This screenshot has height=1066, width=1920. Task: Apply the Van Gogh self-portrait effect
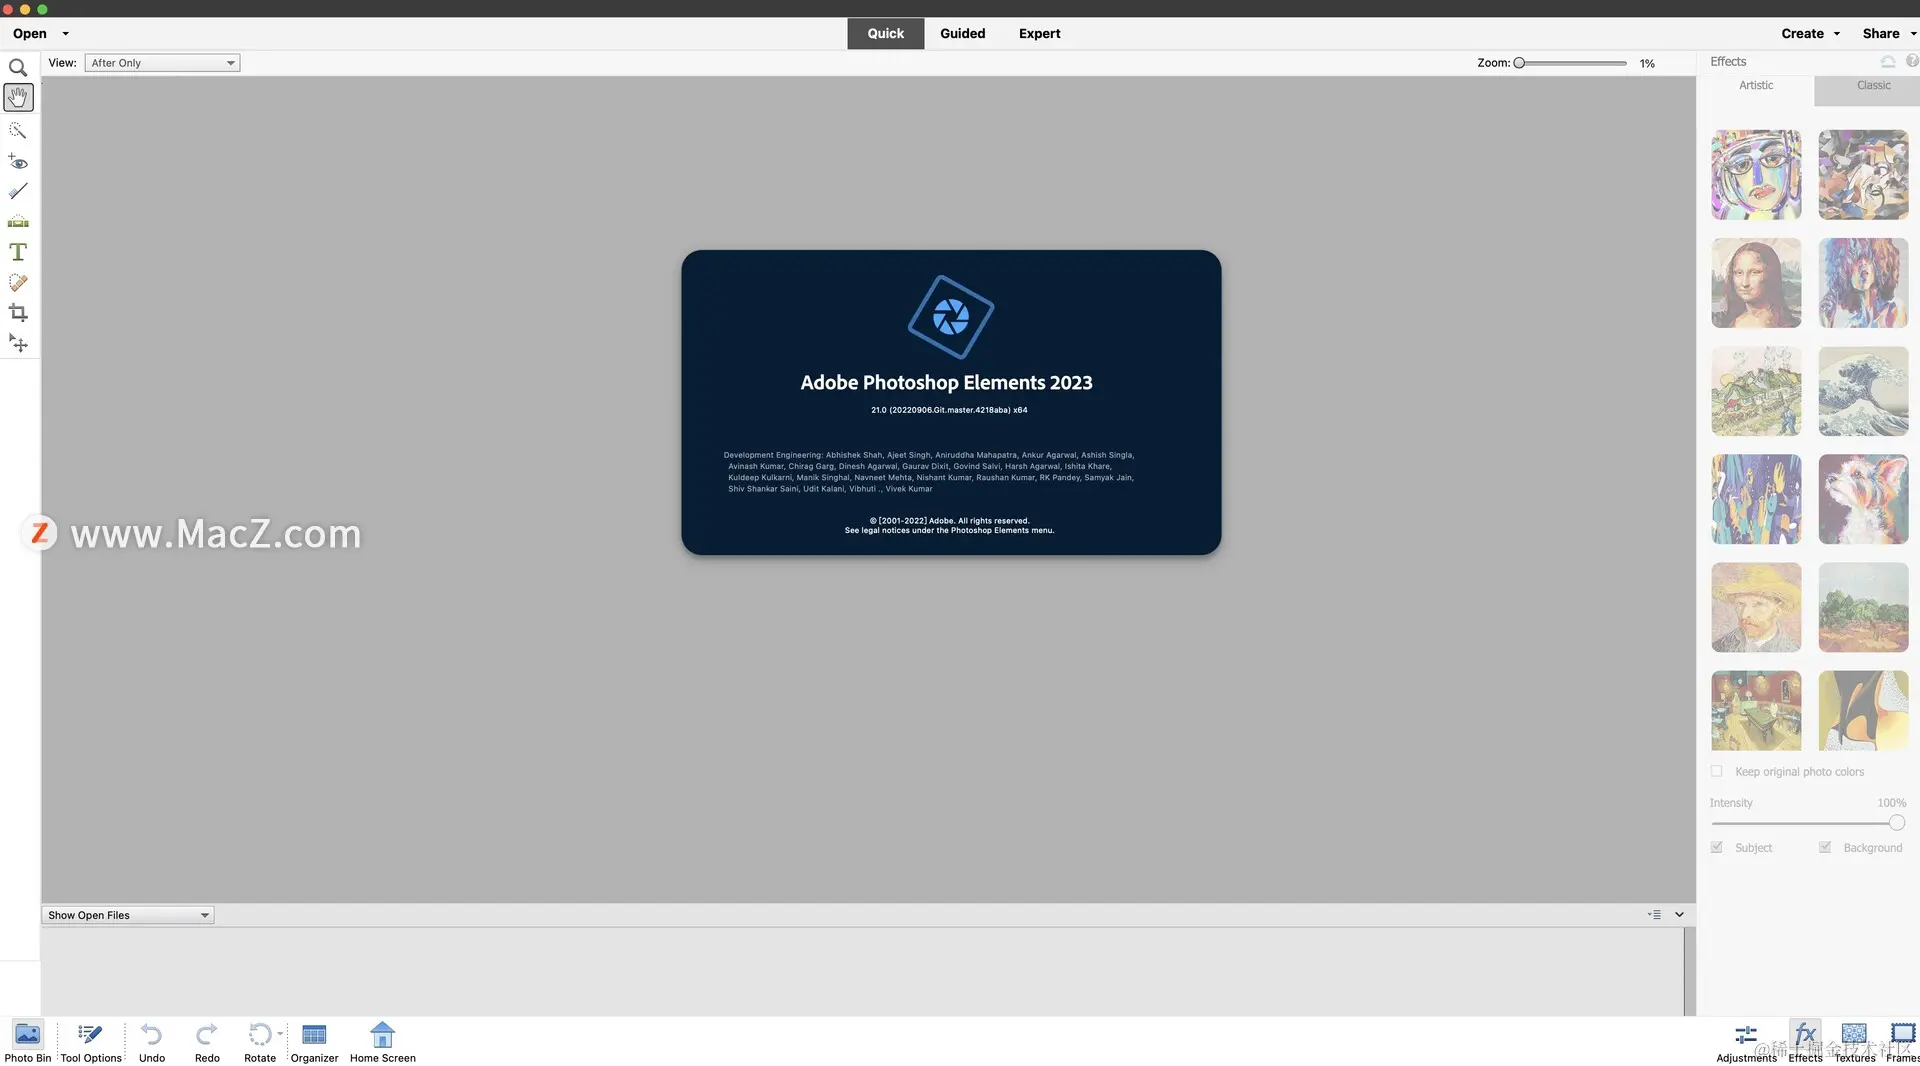(1756, 607)
